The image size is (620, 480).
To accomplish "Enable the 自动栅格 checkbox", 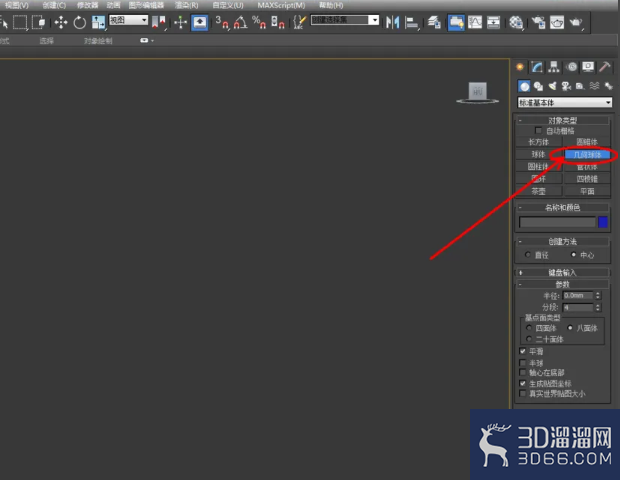I will [538, 130].
